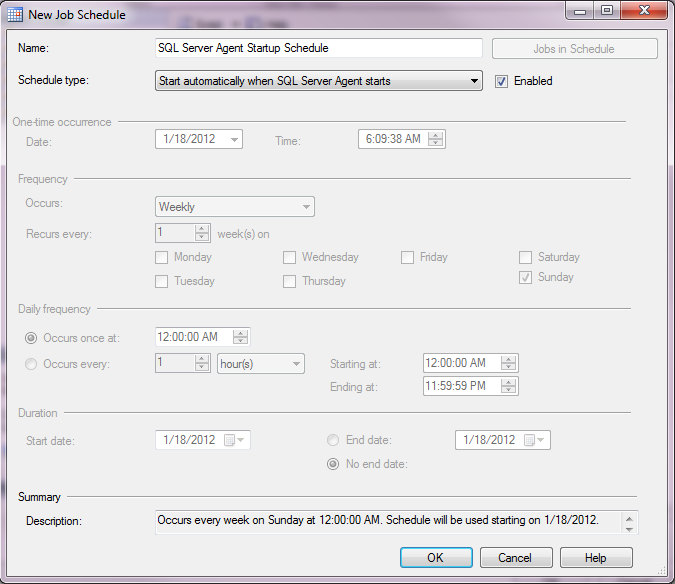The image size is (675, 584).
Task: Check the Friday checkbox
Action: pyautogui.click(x=407, y=257)
